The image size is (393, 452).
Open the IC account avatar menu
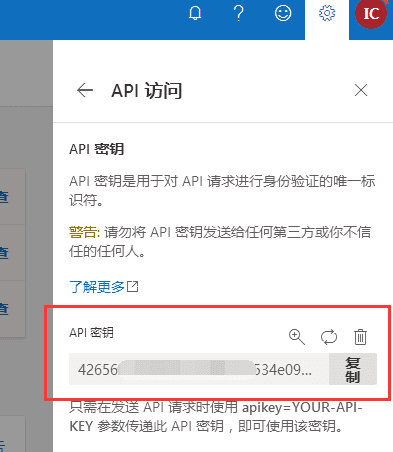coord(371,14)
